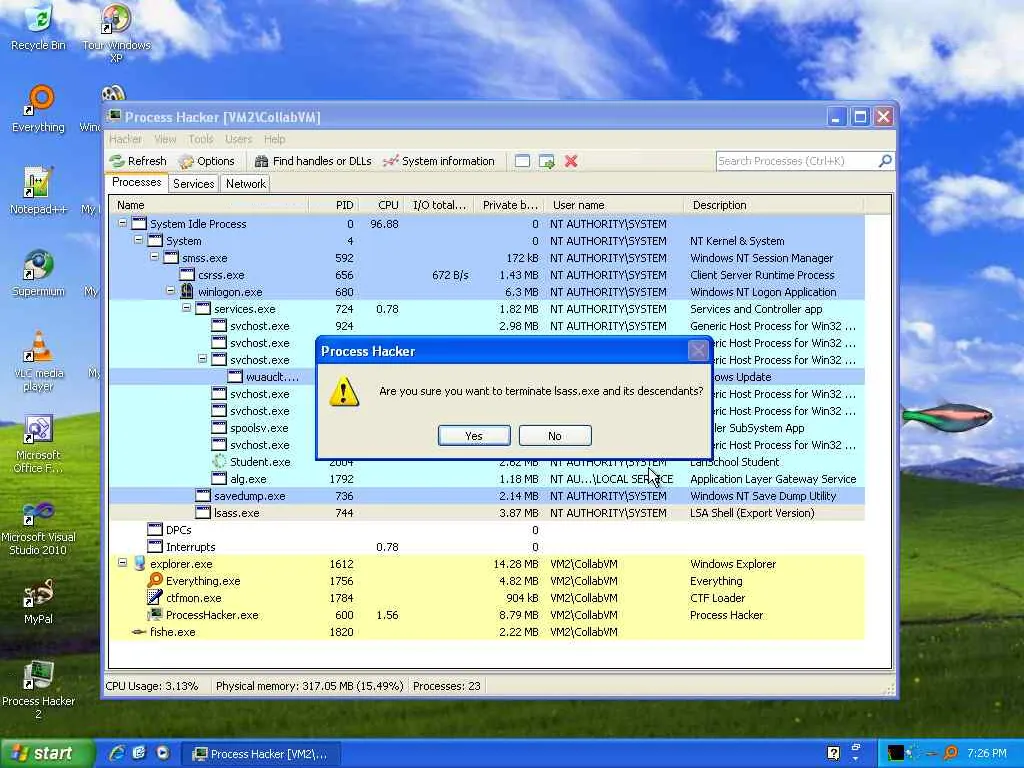
Task: Confirm termination with the Yes button
Action: (x=474, y=436)
